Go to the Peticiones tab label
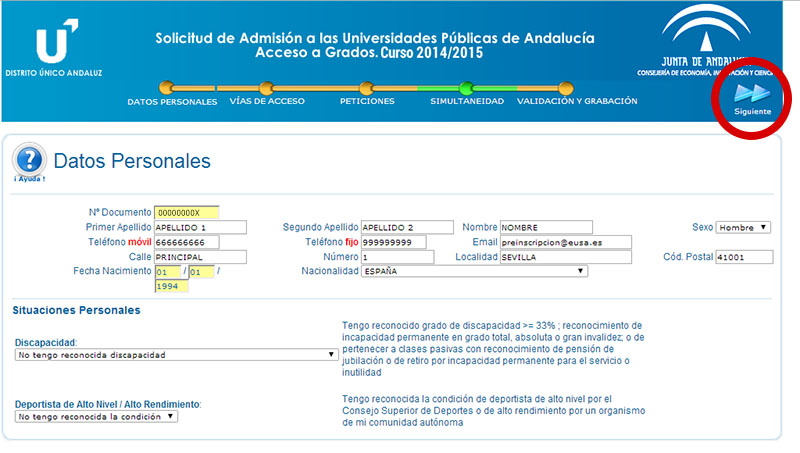The image size is (800, 453). (x=366, y=102)
